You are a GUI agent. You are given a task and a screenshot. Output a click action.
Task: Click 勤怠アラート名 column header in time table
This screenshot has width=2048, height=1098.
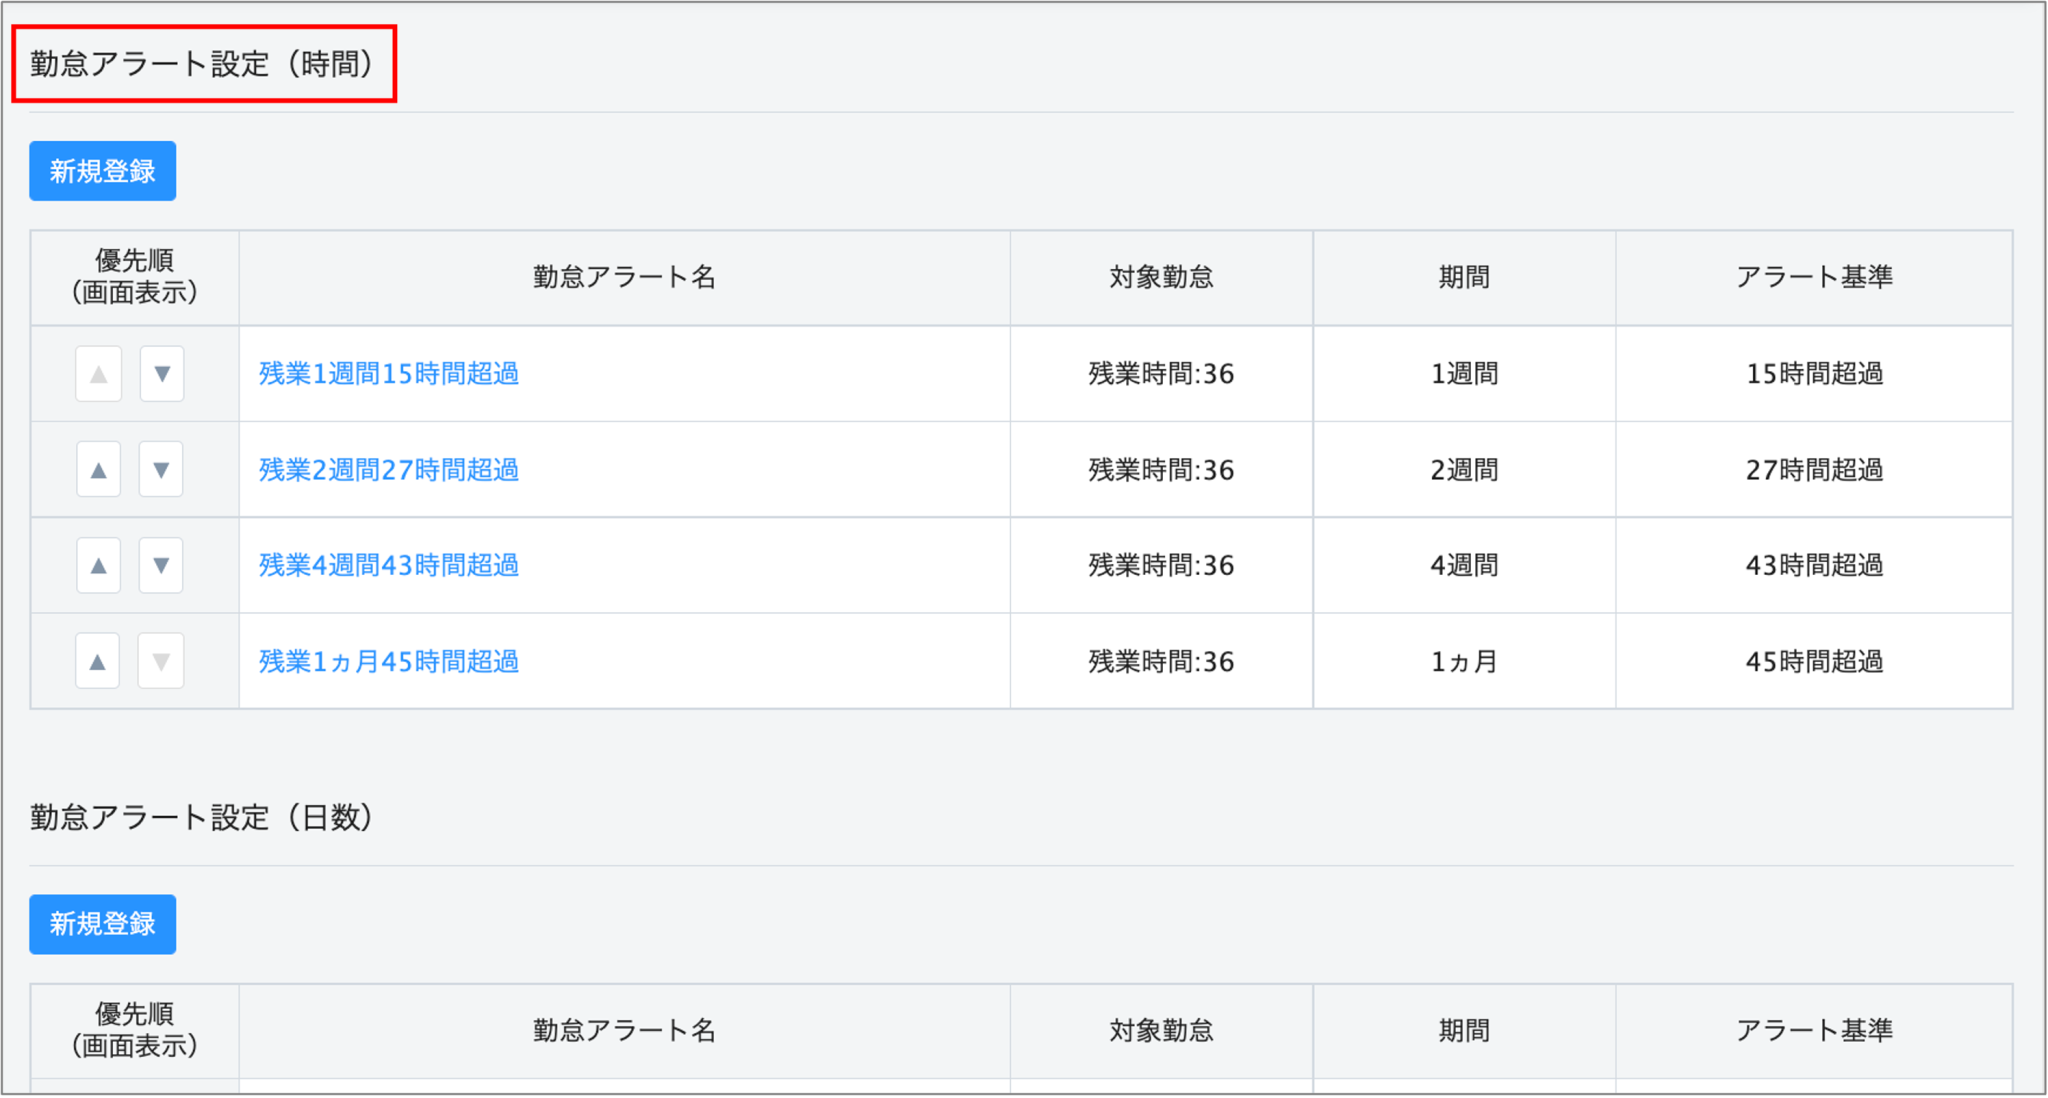(624, 277)
